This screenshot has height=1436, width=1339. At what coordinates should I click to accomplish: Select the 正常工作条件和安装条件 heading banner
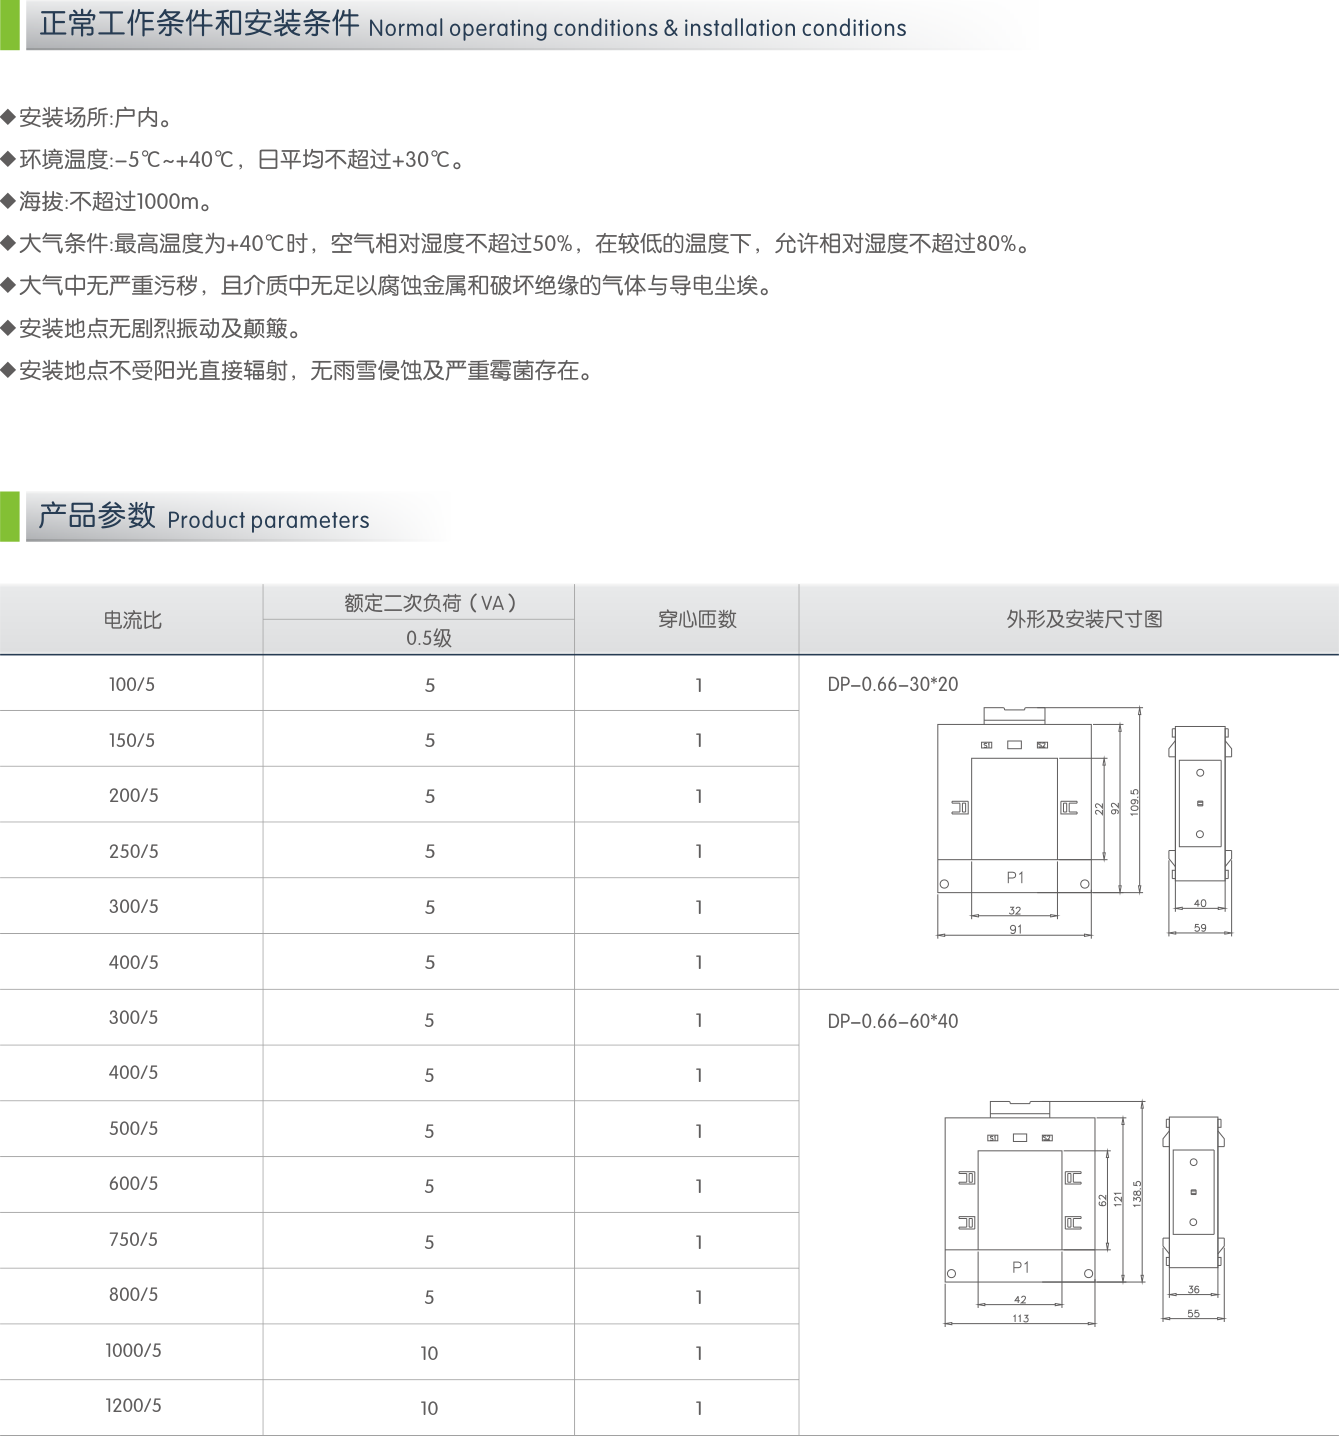tap(530, 25)
